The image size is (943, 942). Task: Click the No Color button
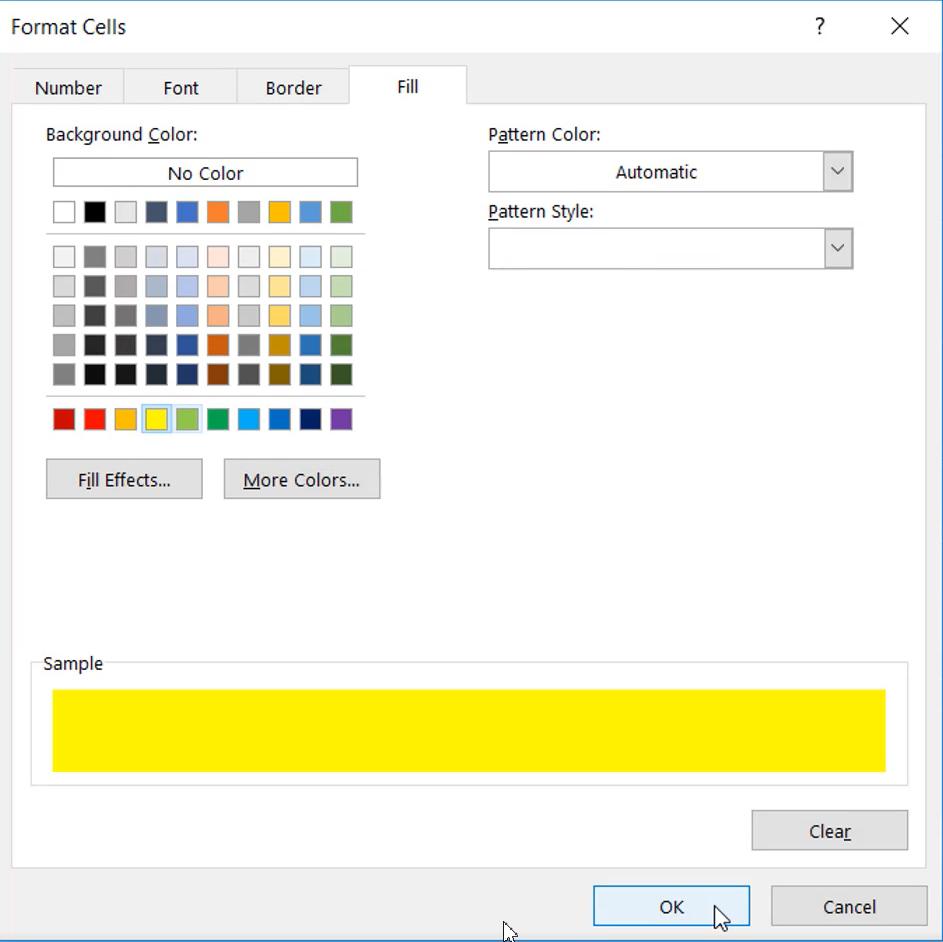(205, 173)
